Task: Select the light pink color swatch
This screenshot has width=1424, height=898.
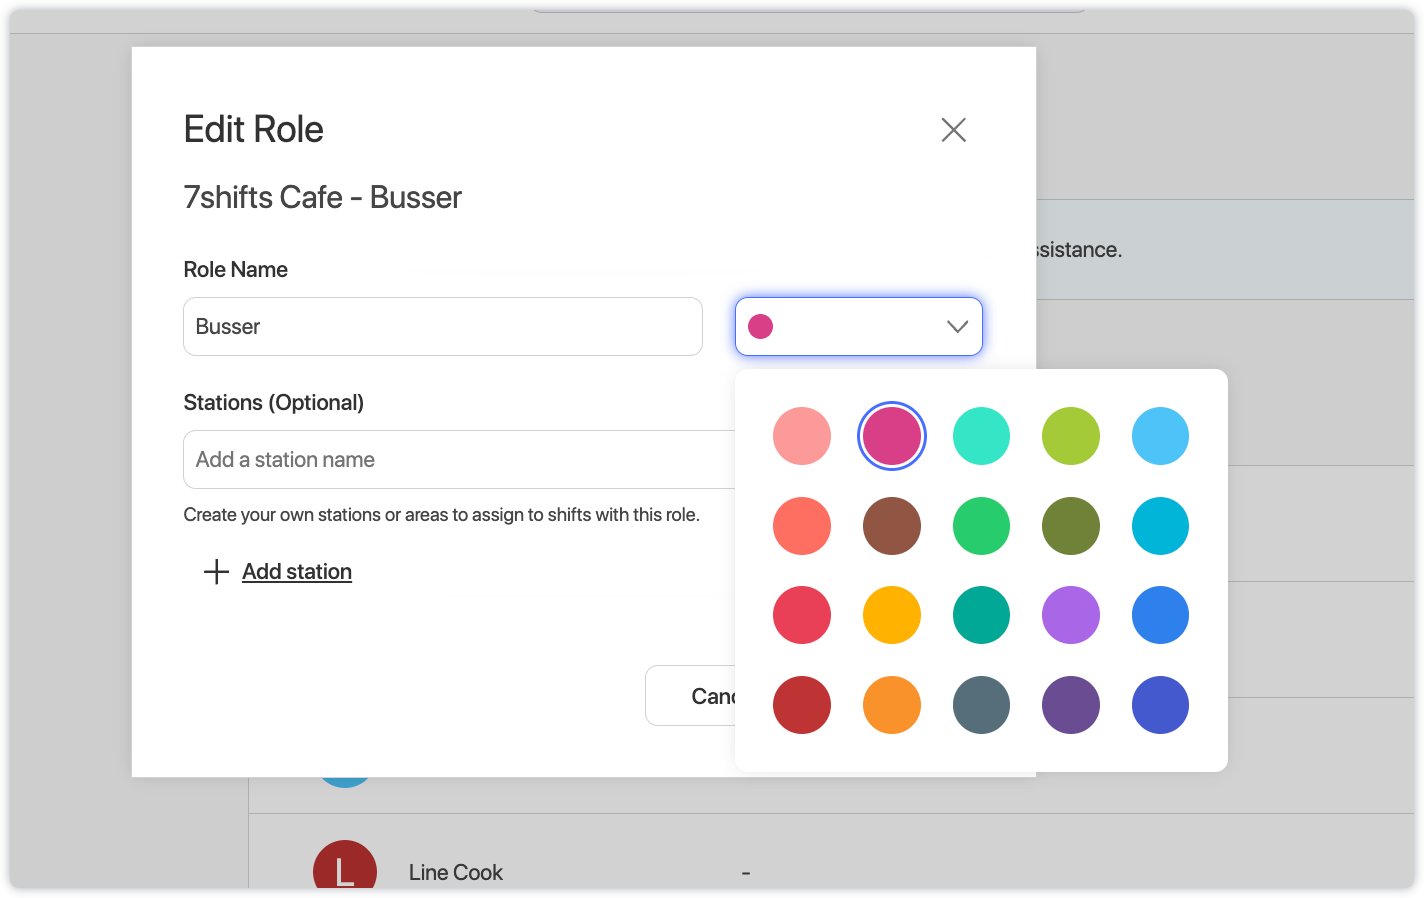Action: coord(802,436)
